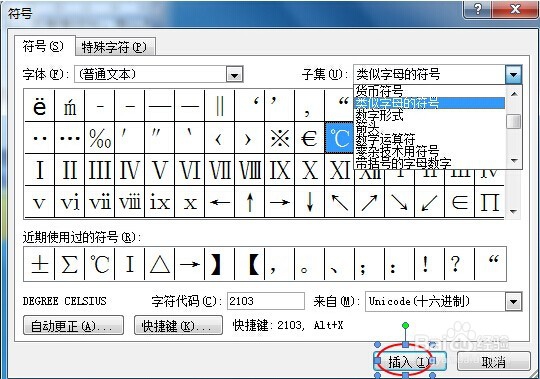The image size is (540, 379).
Task: Select the down arrow ↓ symbol
Action: [x=310, y=202]
